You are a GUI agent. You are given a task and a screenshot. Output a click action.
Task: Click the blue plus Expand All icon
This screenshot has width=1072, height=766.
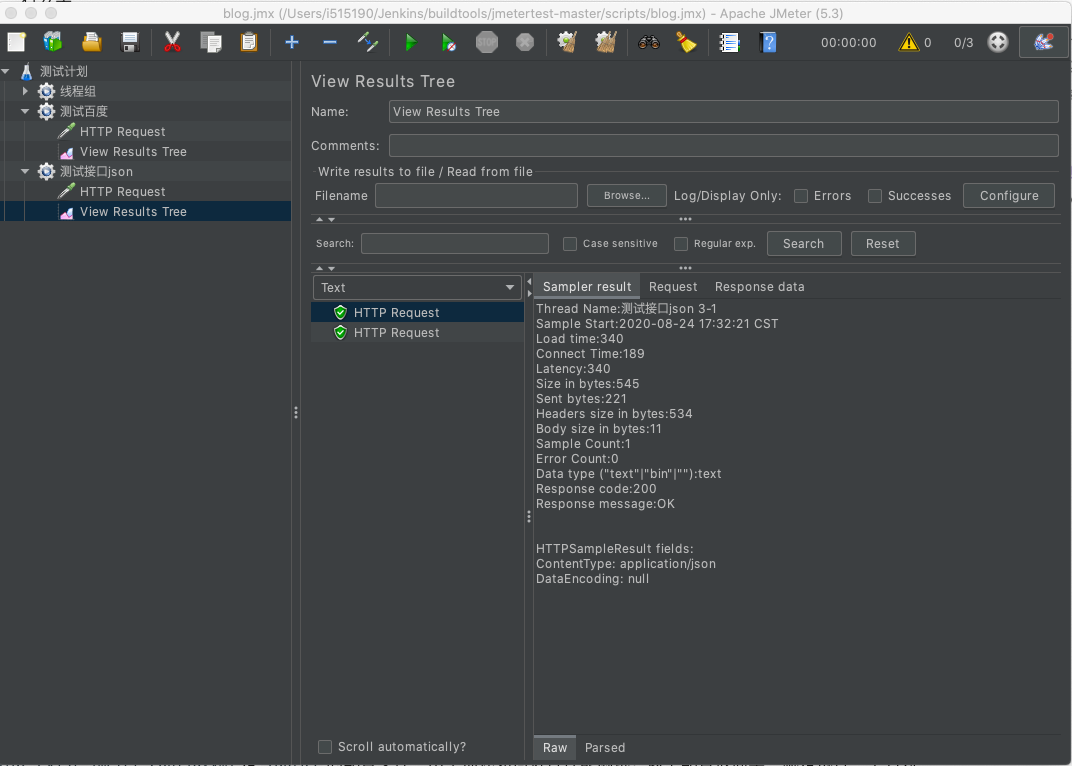(292, 42)
